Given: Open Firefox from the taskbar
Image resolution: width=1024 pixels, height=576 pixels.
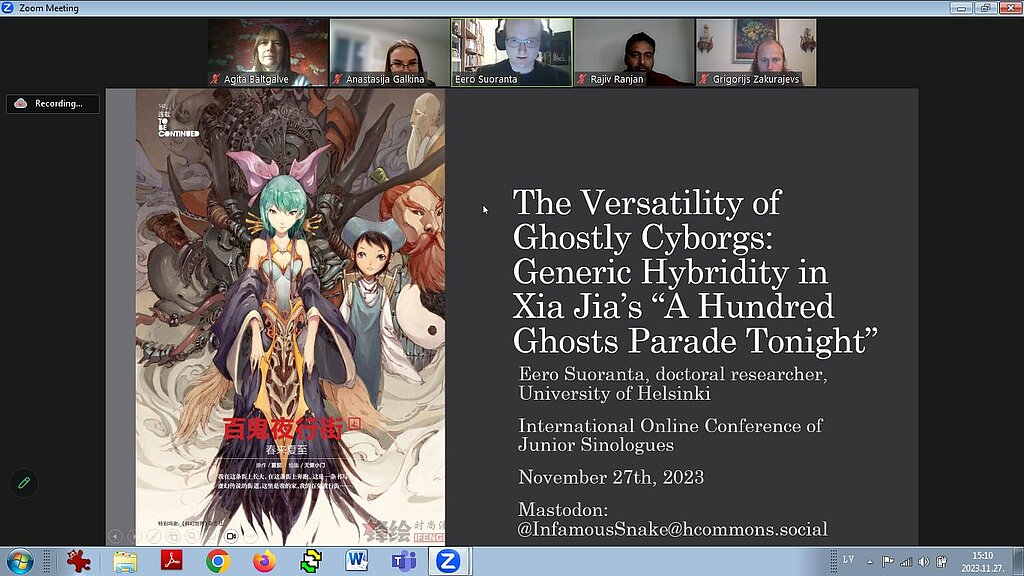Looking at the screenshot, I should (x=264, y=562).
